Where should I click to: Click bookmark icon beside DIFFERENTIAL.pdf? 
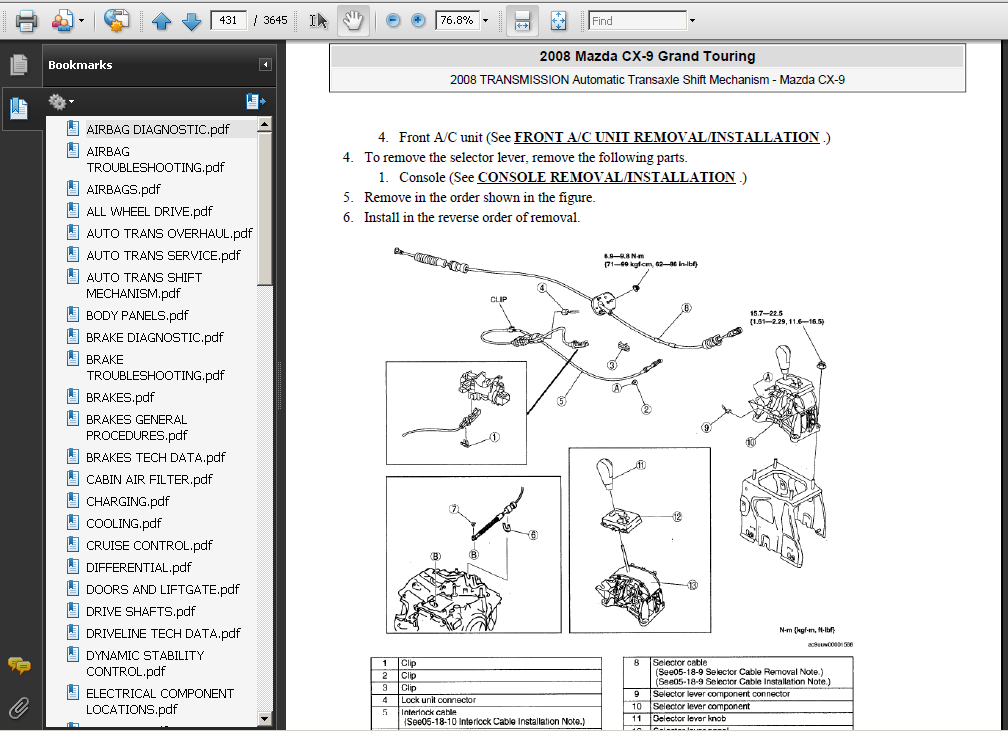[73, 566]
